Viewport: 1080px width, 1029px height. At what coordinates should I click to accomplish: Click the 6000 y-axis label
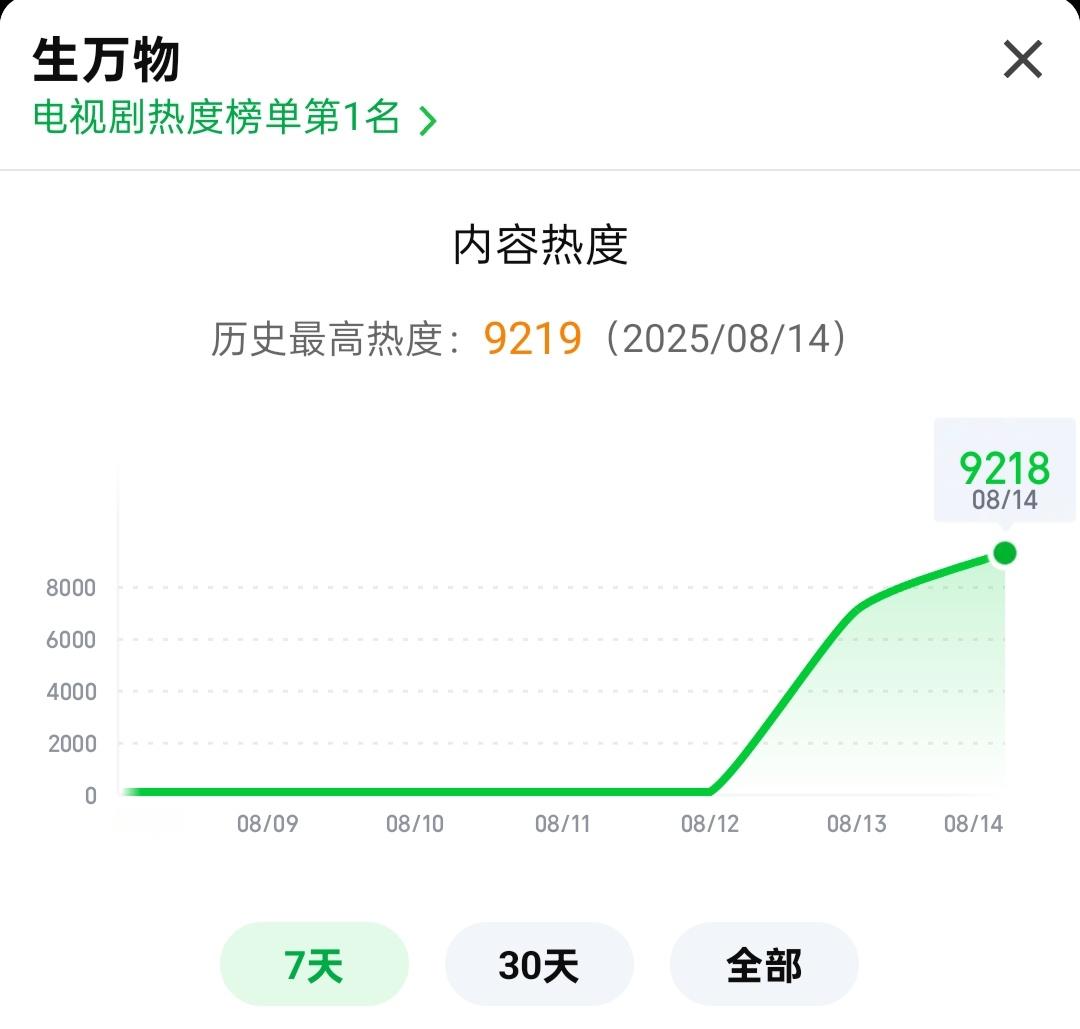pyautogui.click(x=71, y=640)
